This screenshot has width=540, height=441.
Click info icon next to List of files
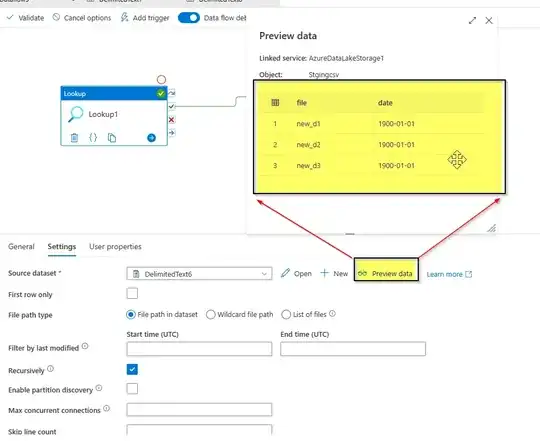pos(332,314)
